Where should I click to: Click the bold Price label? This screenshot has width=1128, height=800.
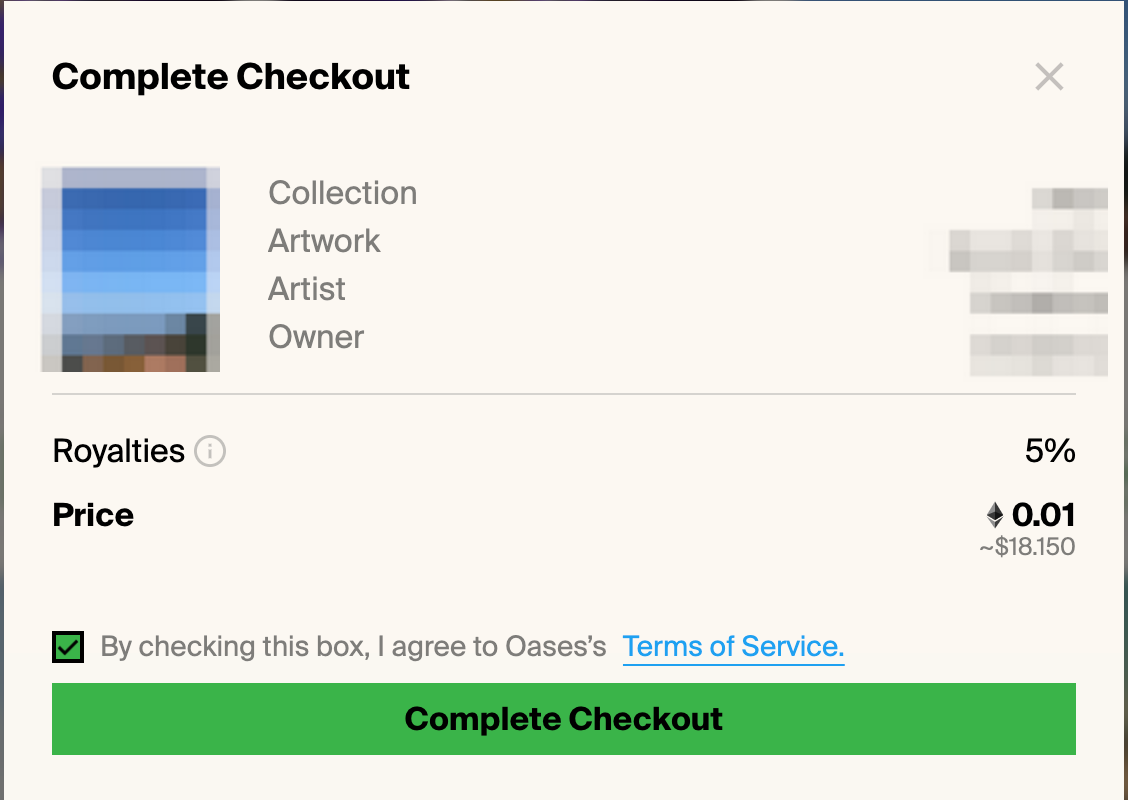pyautogui.click(x=93, y=515)
